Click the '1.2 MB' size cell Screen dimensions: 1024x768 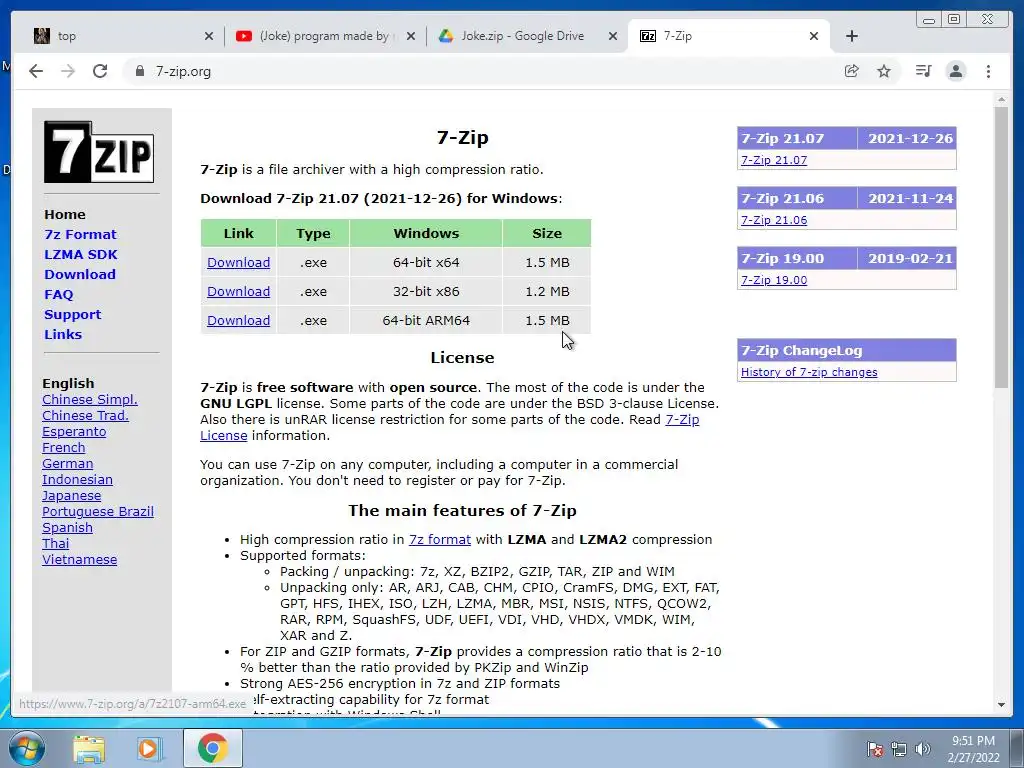click(547, 291)
